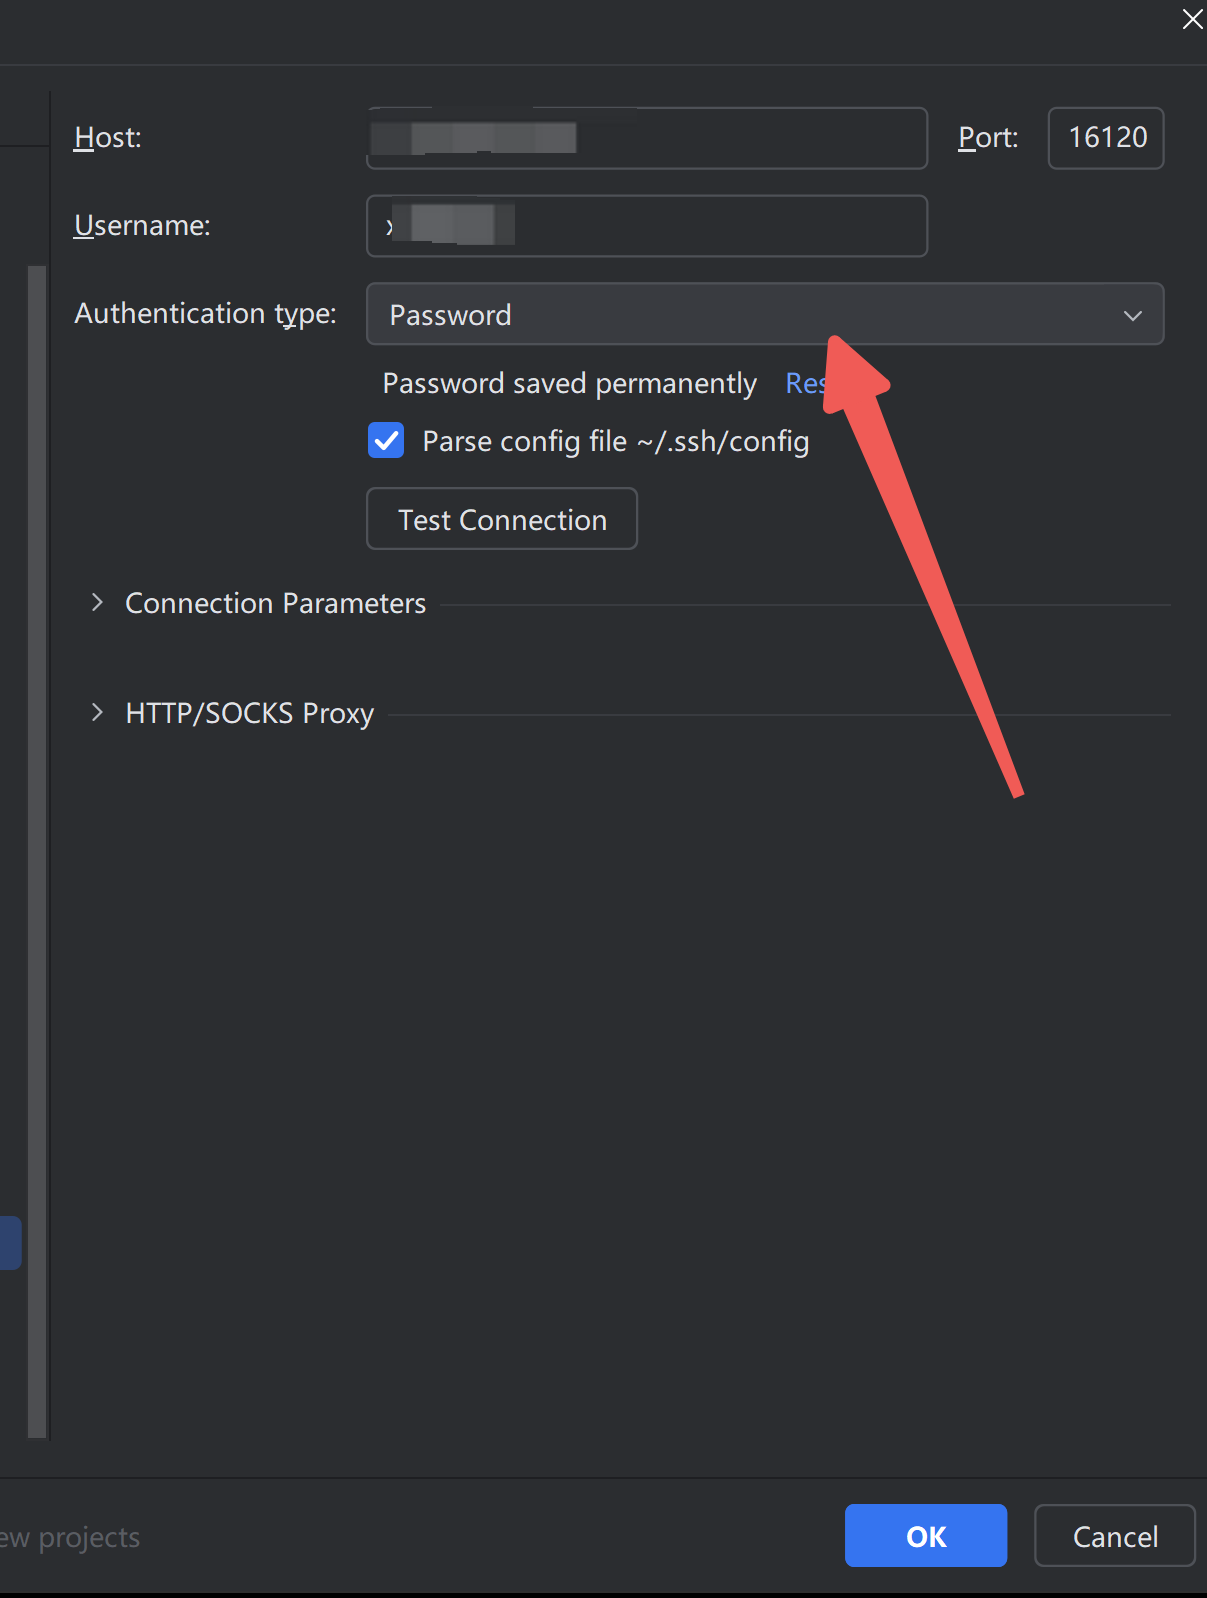Click the Host label text
Image resolution: width=1207 pixels, height=1598 pixels.
[108, 138]
